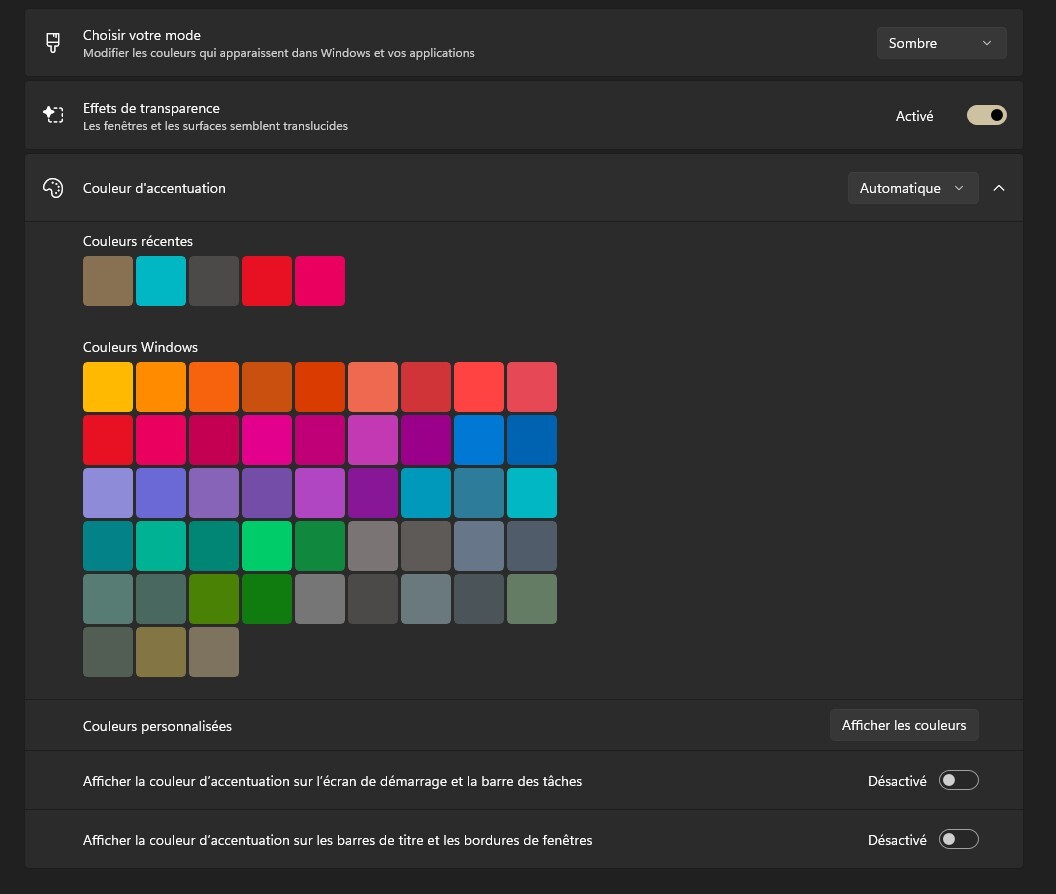
Task: Select the cyan swatch in Couleurs récentes
Action: click(x=161, y=281)
